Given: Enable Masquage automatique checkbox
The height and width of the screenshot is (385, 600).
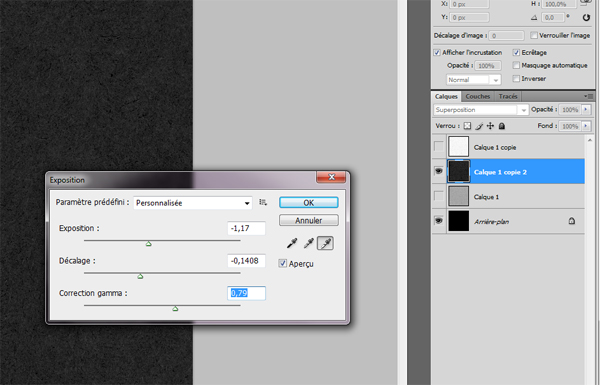Looking at the screenshot, I should pyautogui.click(x=516, y=65).
